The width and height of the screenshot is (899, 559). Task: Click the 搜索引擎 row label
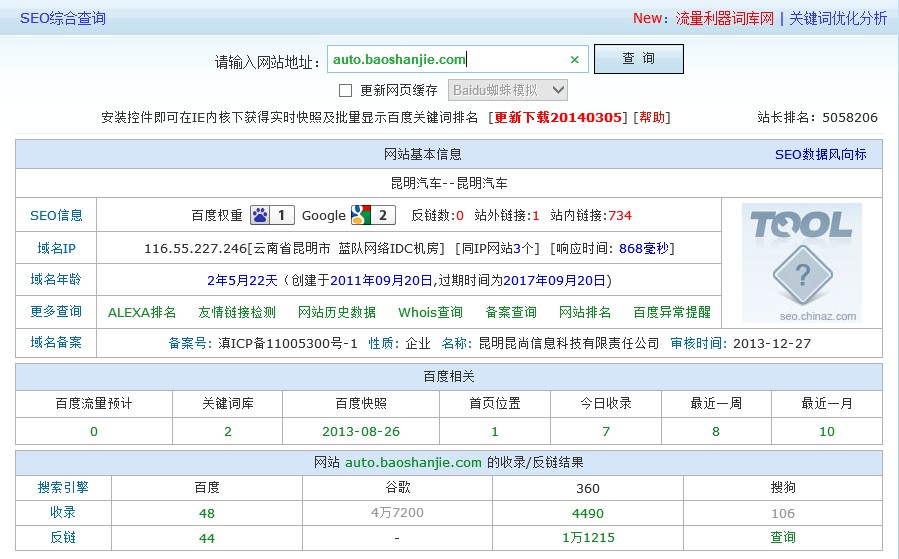coord(63,487)
